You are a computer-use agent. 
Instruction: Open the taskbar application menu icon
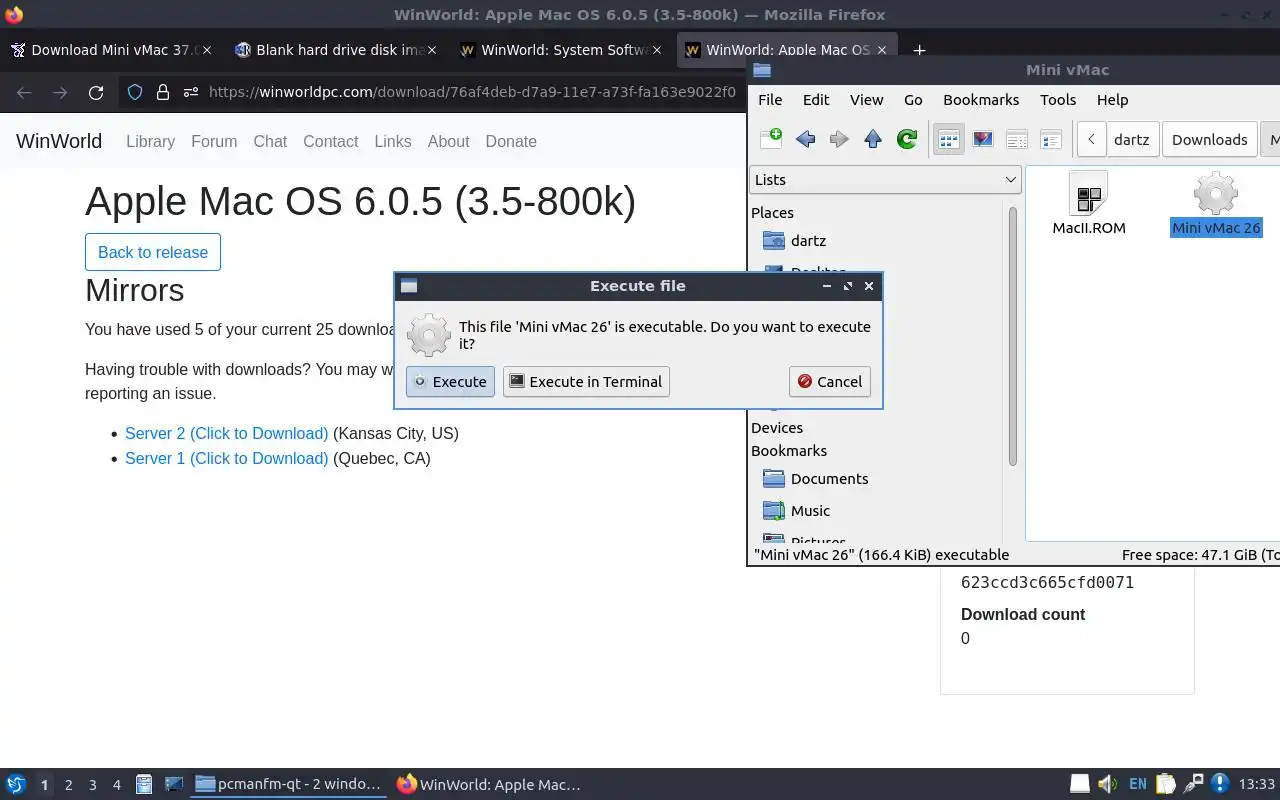pos(15,784)
